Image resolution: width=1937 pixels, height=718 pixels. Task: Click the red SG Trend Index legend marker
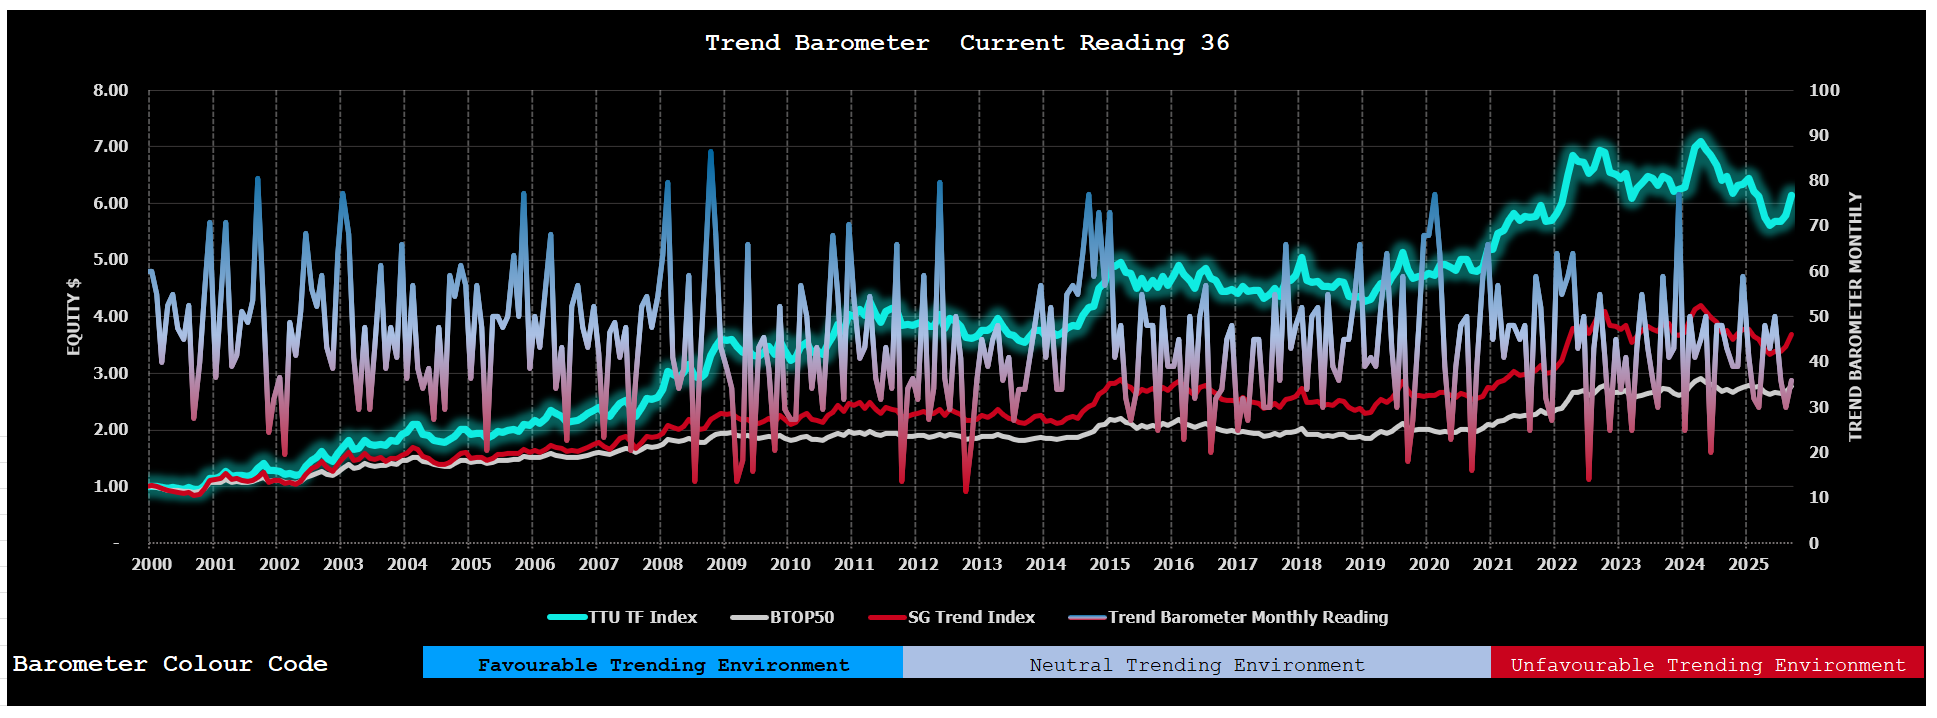[887, 617]
